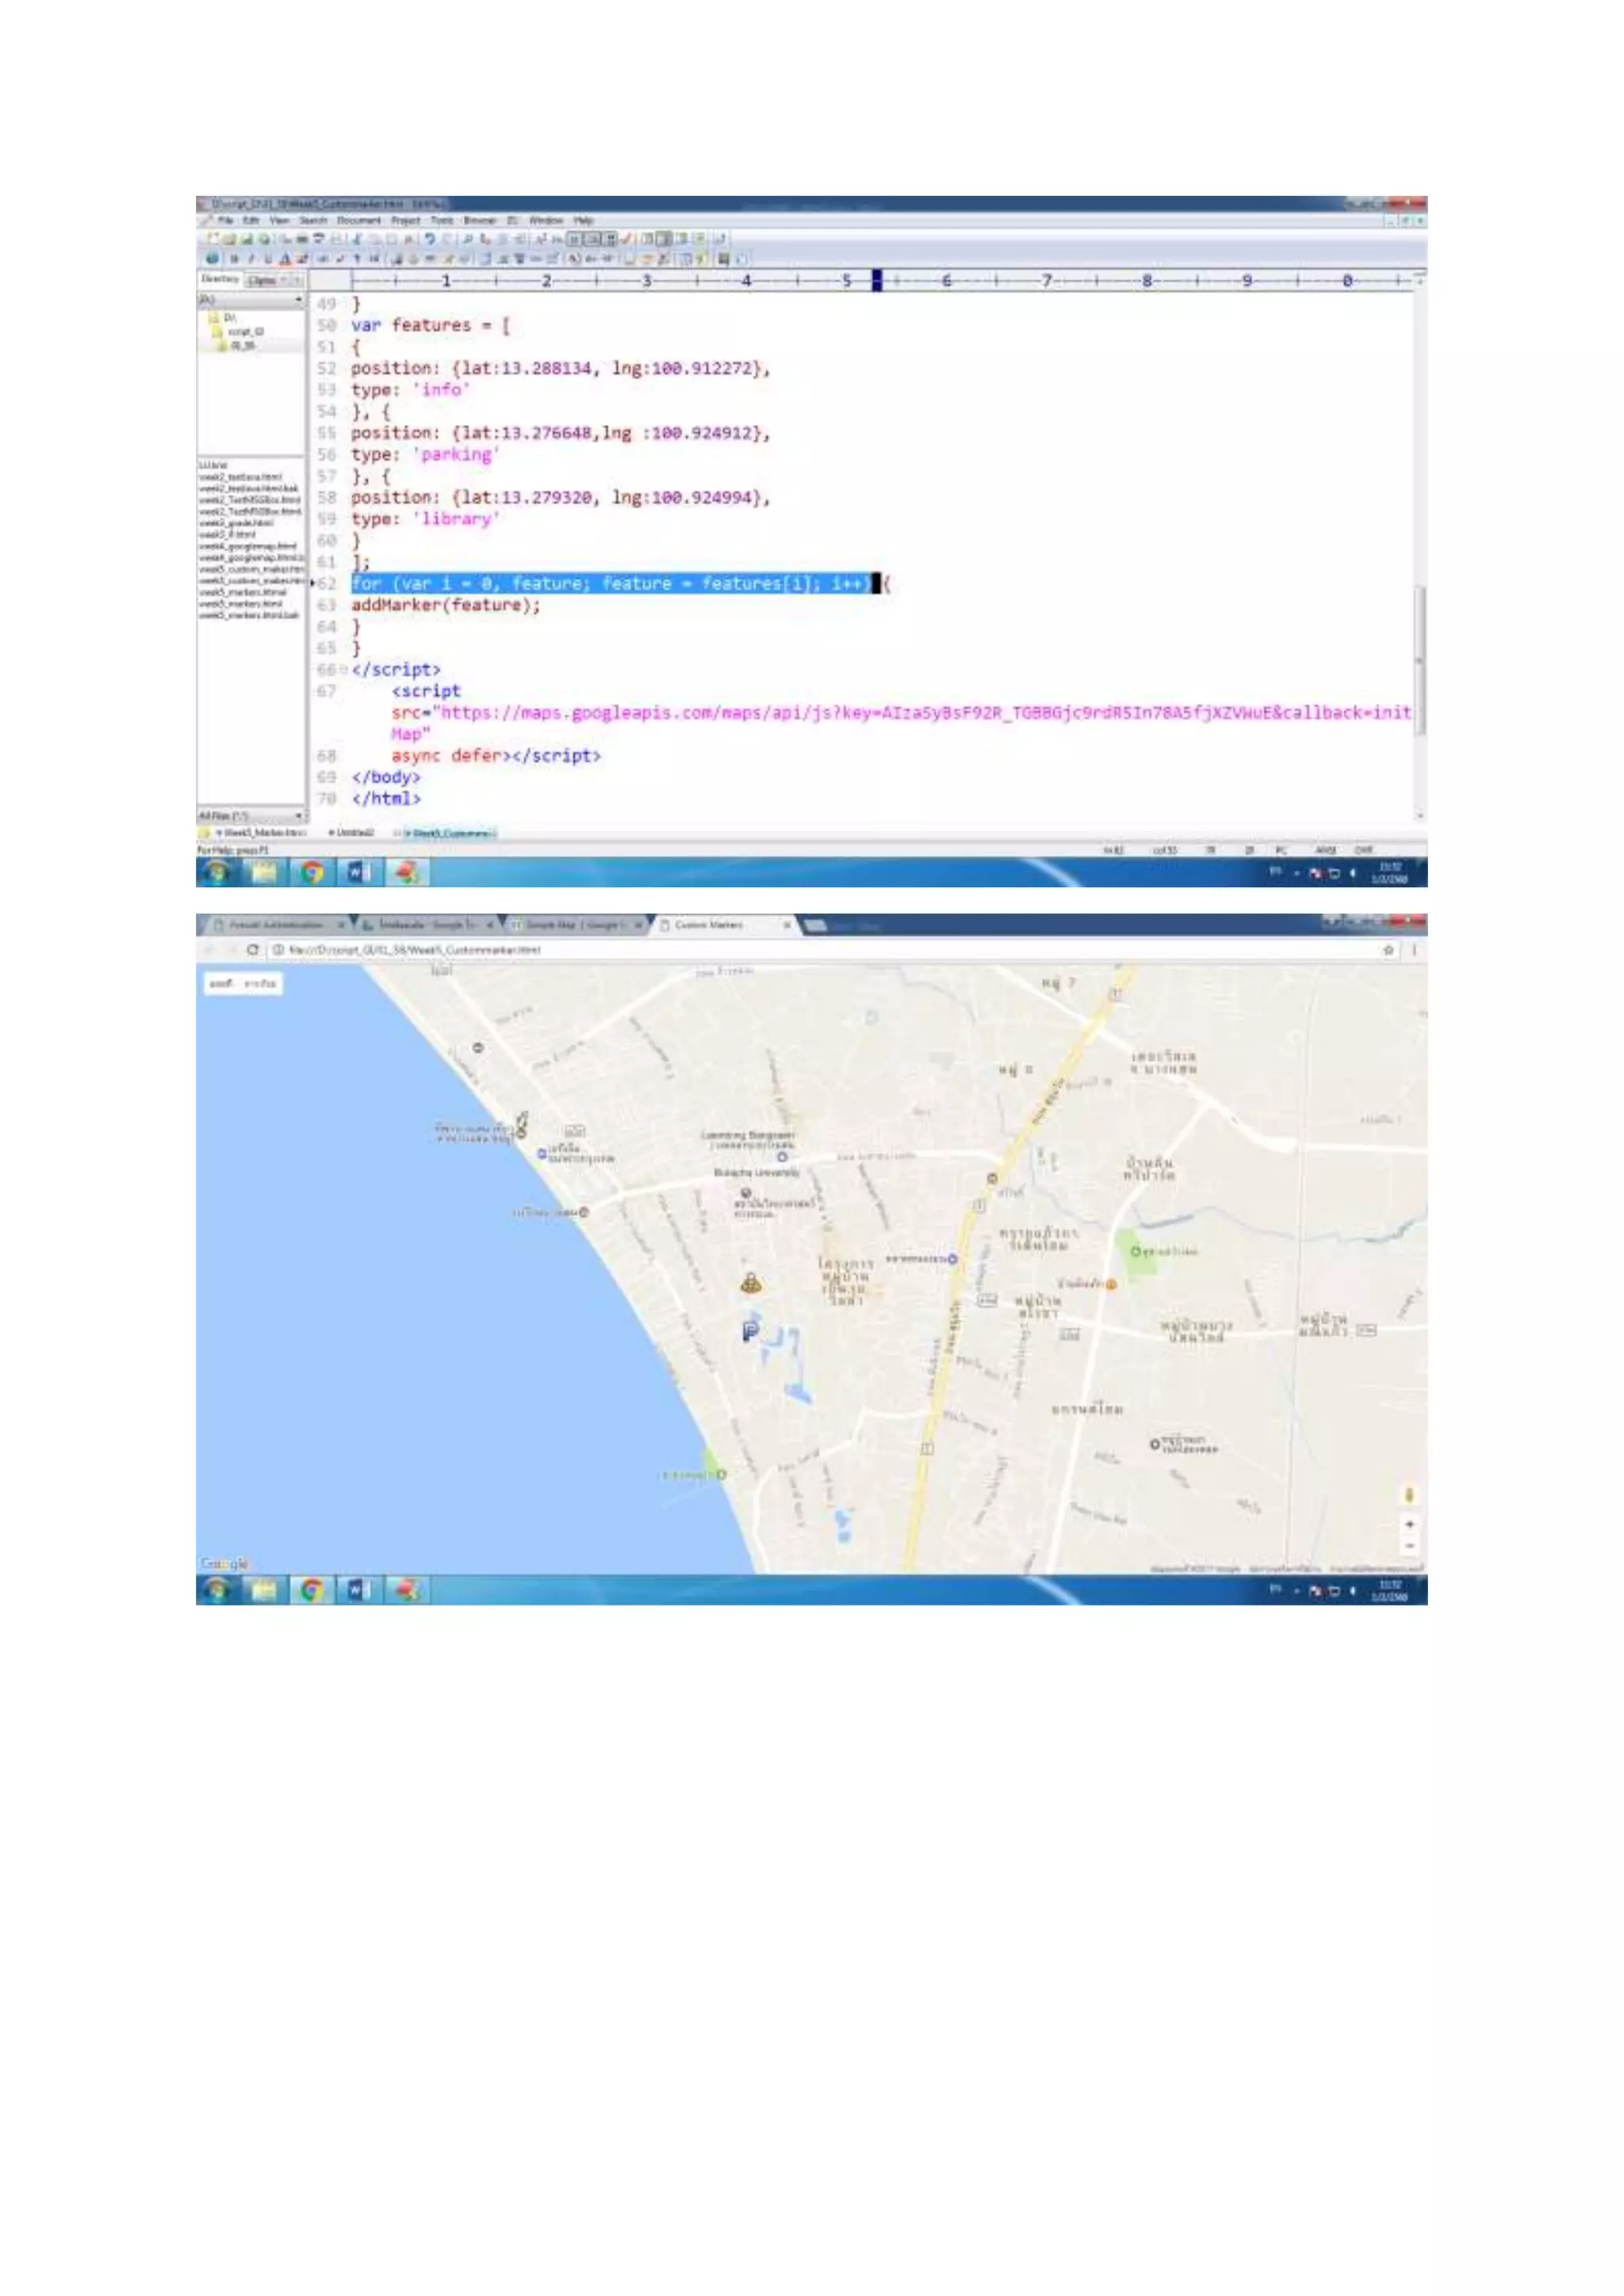Switch map type to satellite view
The height and width of the screenshot is (2296, 1624).
coord(260,984)
